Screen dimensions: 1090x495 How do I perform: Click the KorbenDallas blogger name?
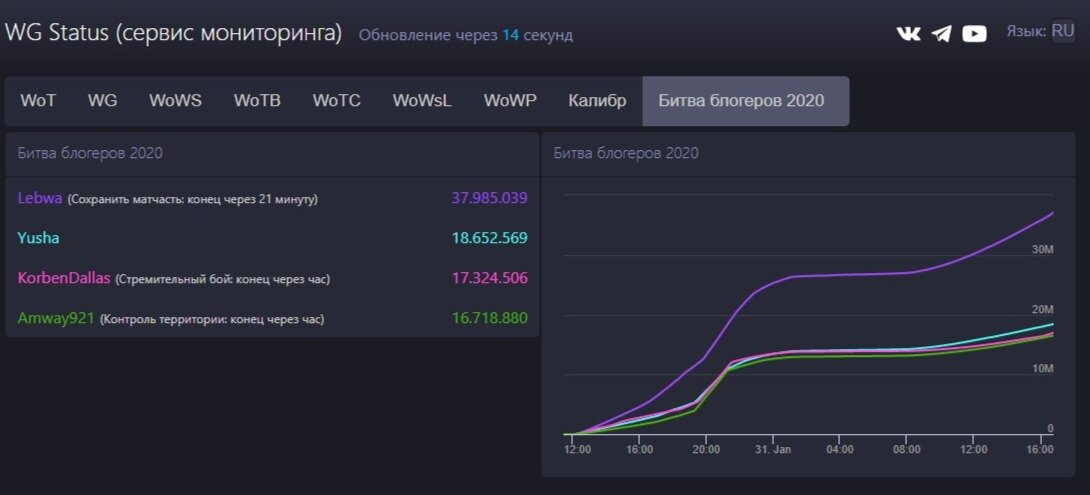pos(64,278)
